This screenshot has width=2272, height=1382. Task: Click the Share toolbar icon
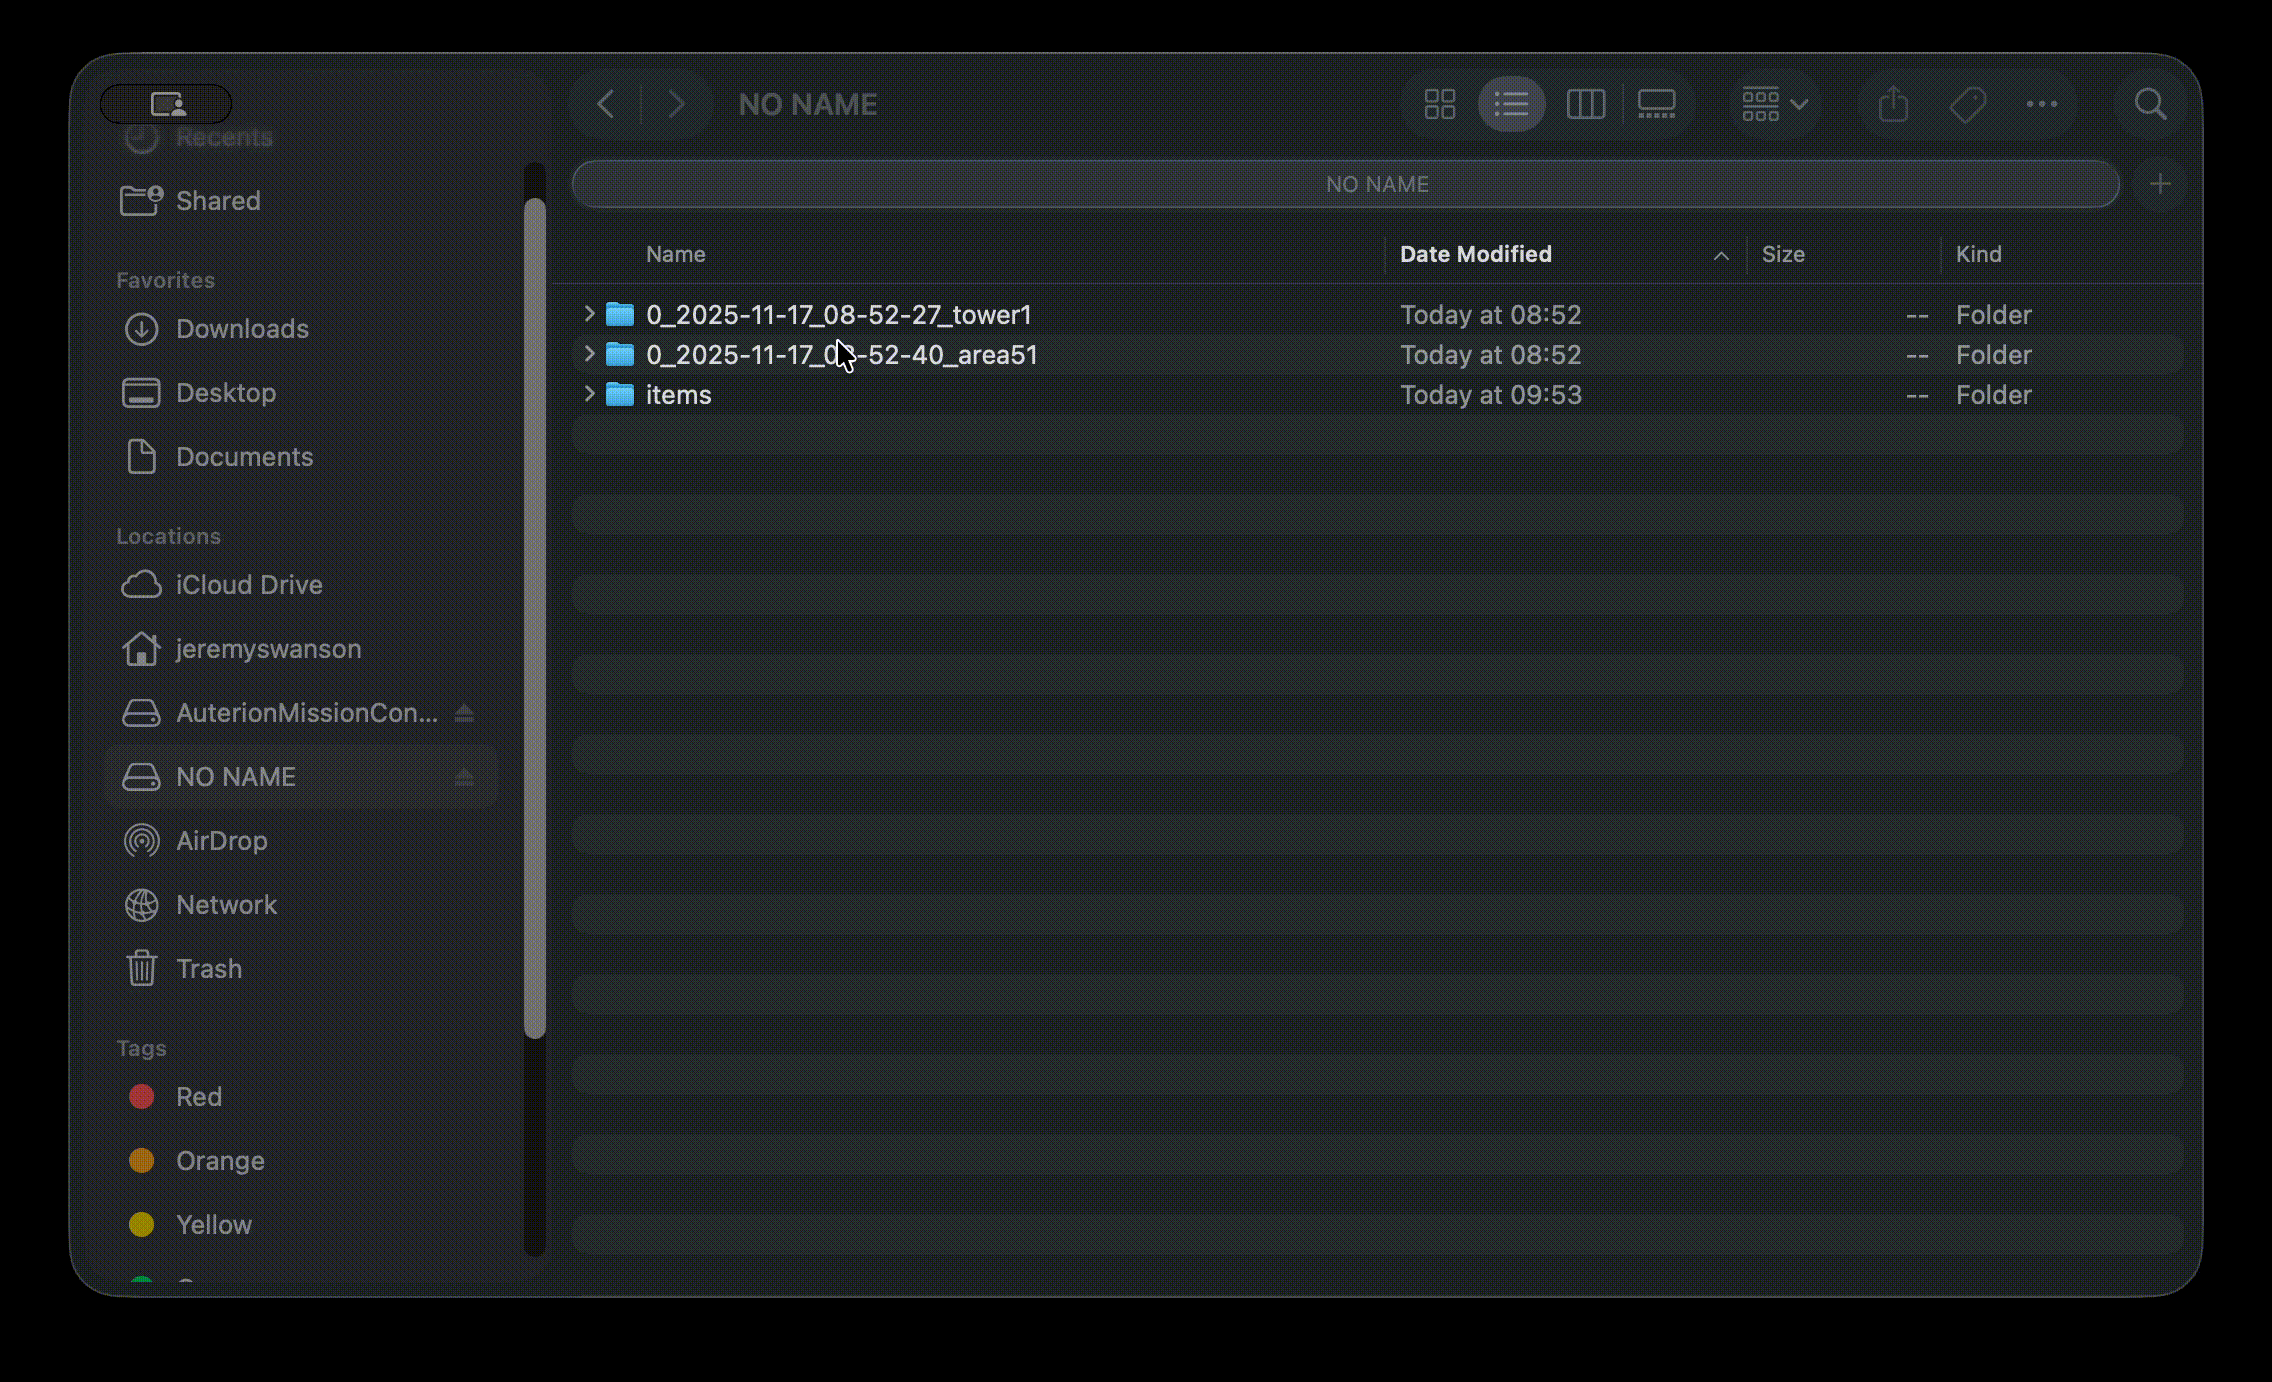(1893, 104)
